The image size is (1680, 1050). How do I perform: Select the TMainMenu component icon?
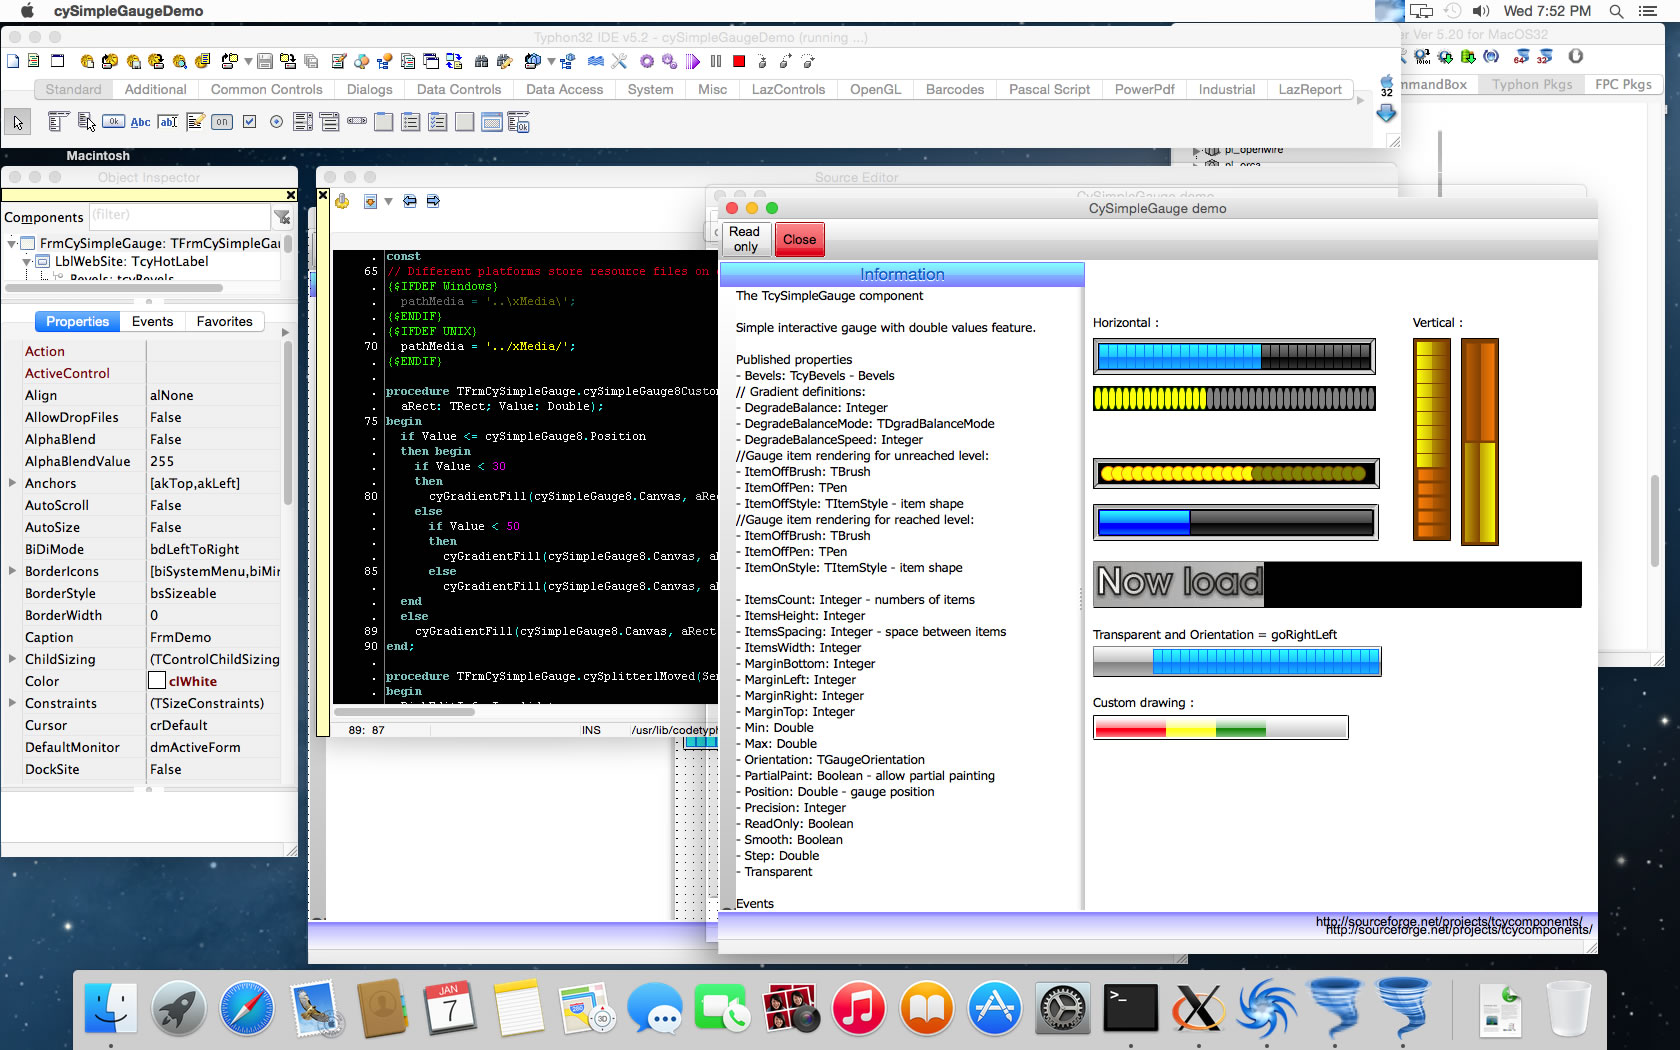pos(58,122)
